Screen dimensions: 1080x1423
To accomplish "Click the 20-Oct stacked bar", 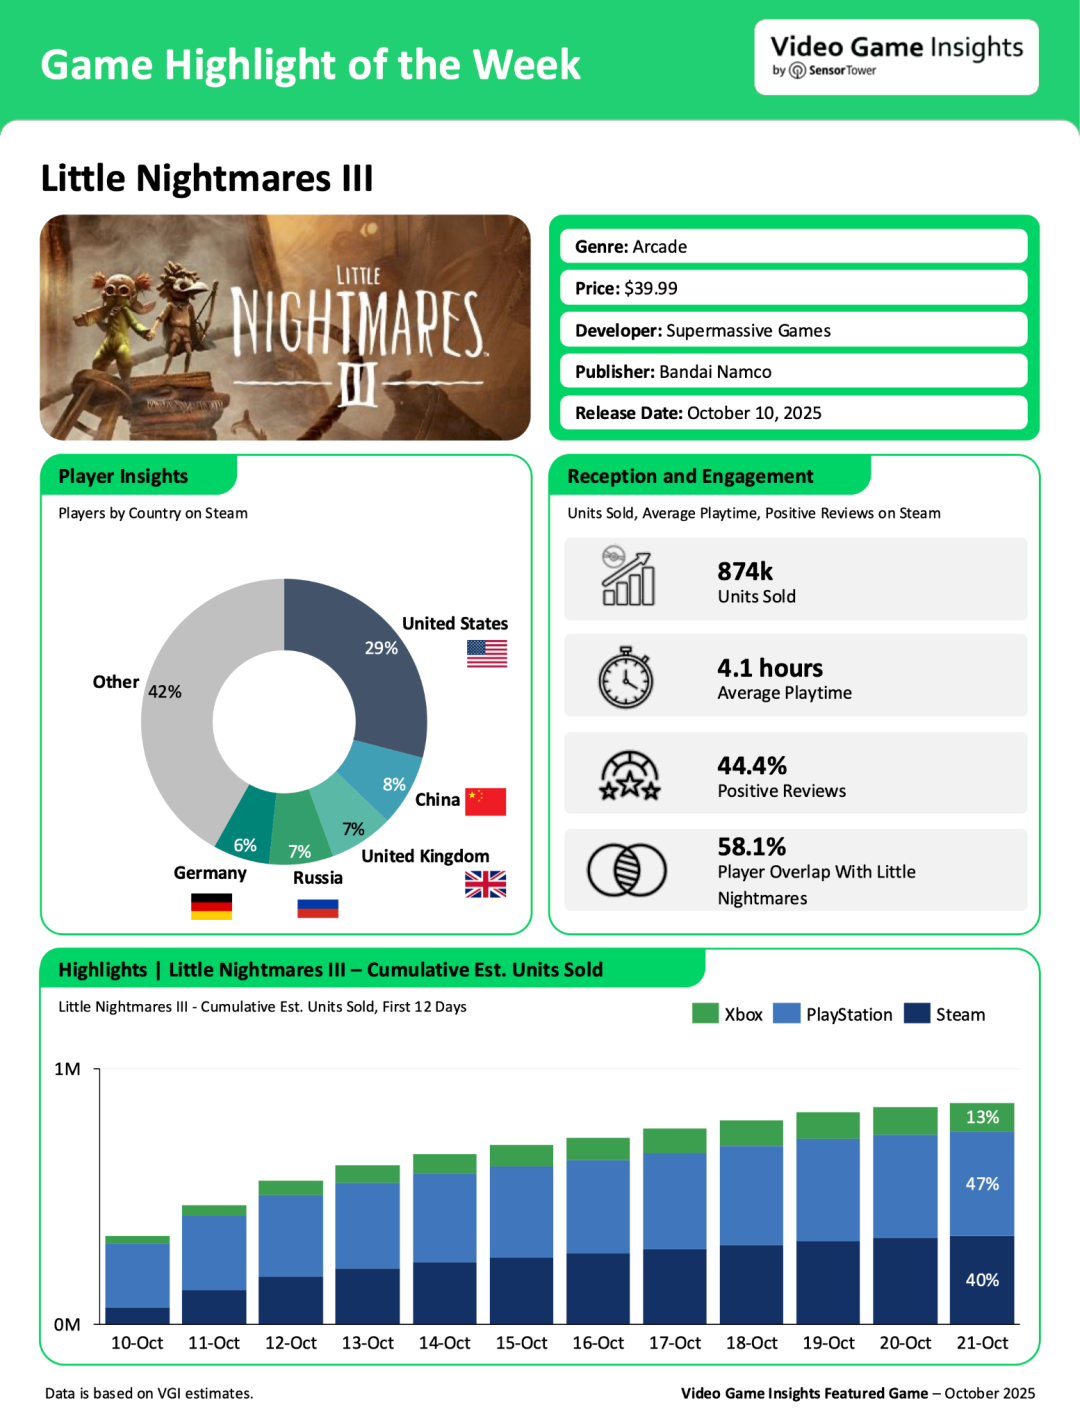I will (x=905, y=1216).
